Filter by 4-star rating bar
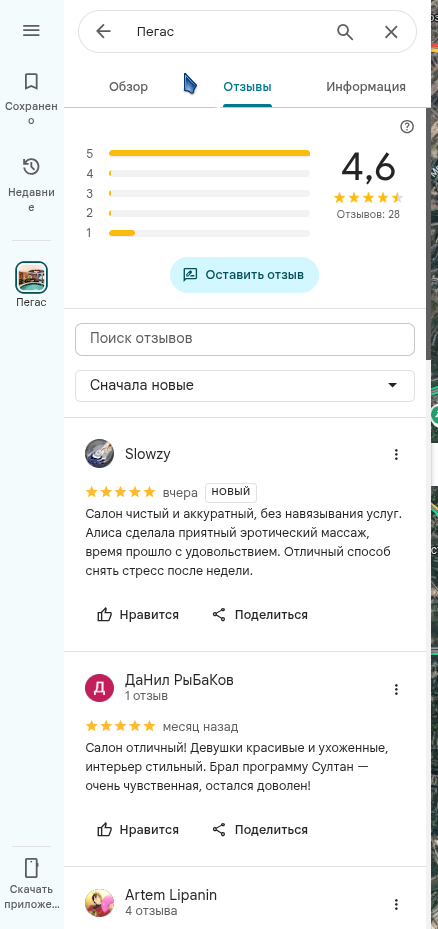 [x=198, y=174]
